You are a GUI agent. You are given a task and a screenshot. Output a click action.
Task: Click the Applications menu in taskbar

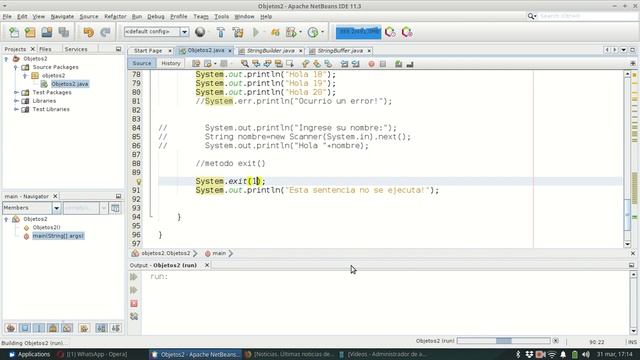click(29, 354)
